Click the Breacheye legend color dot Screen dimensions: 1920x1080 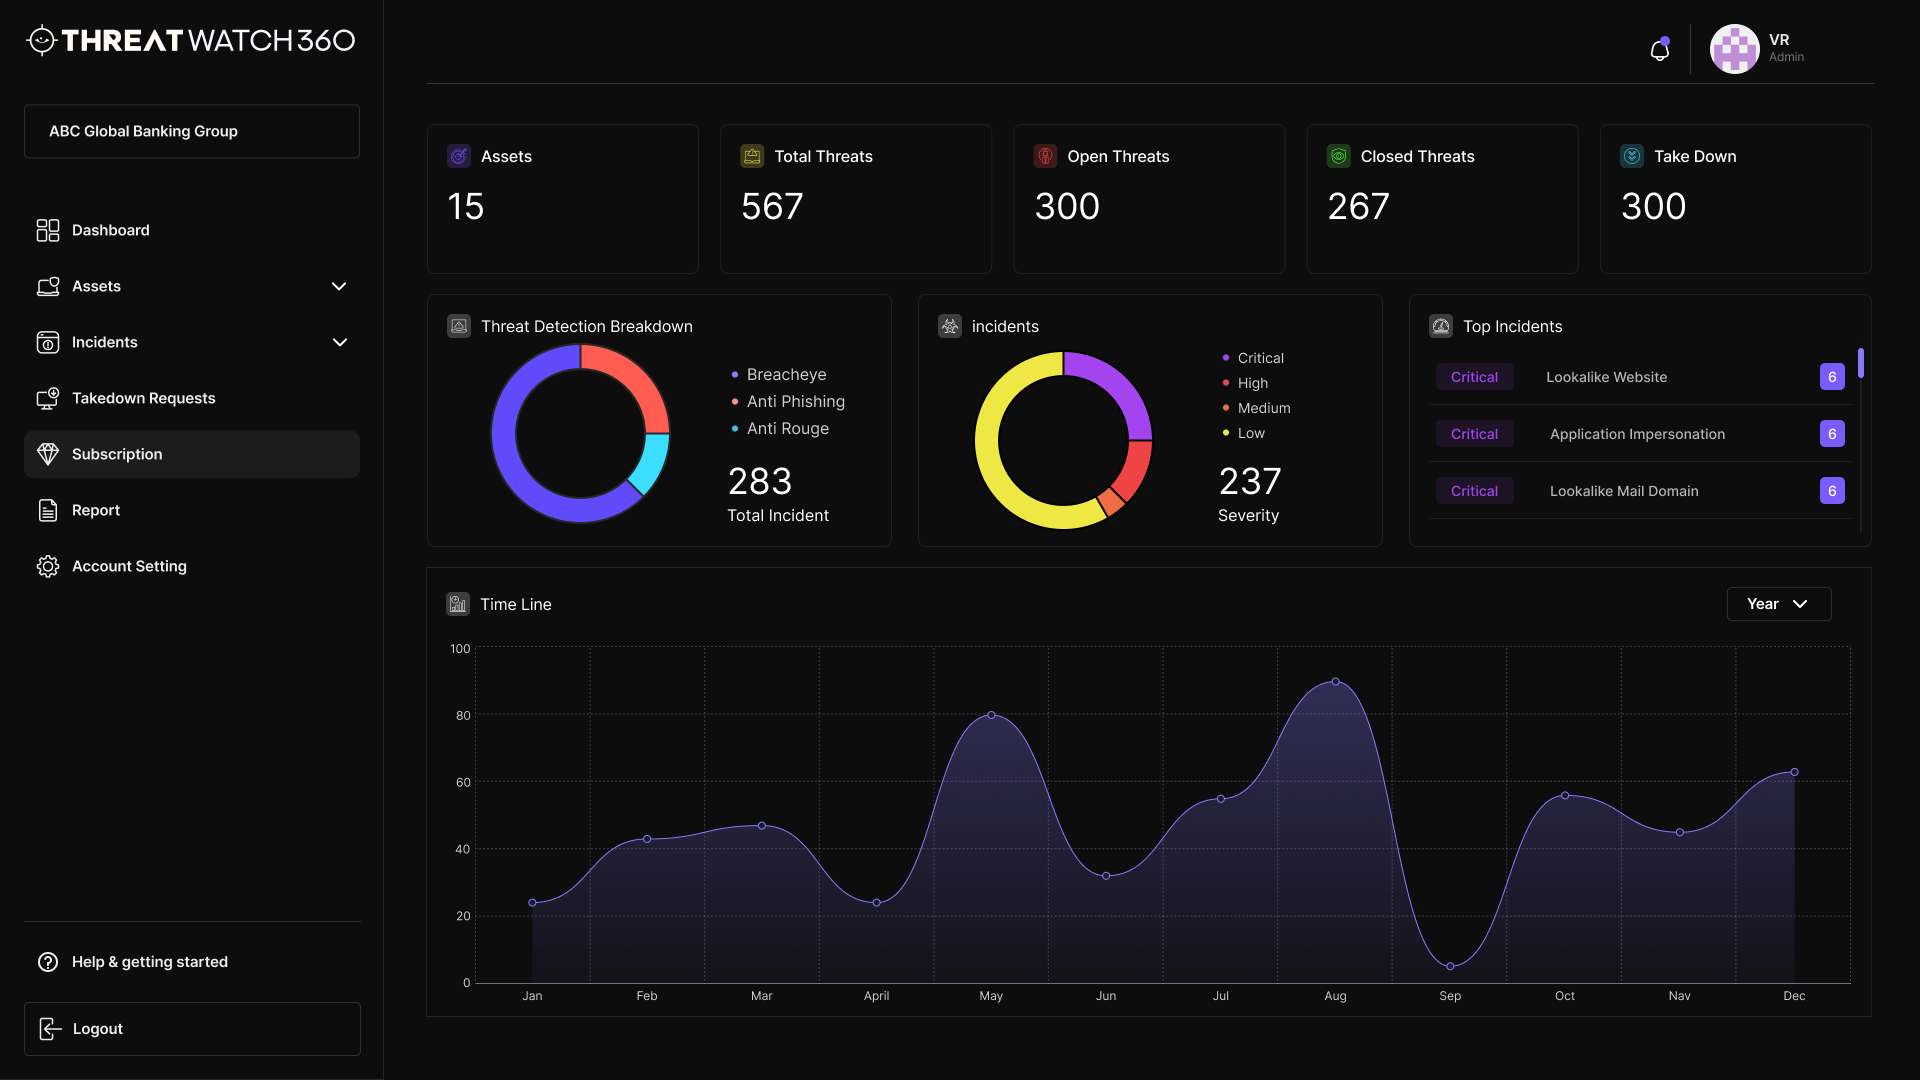pos(733,374)
